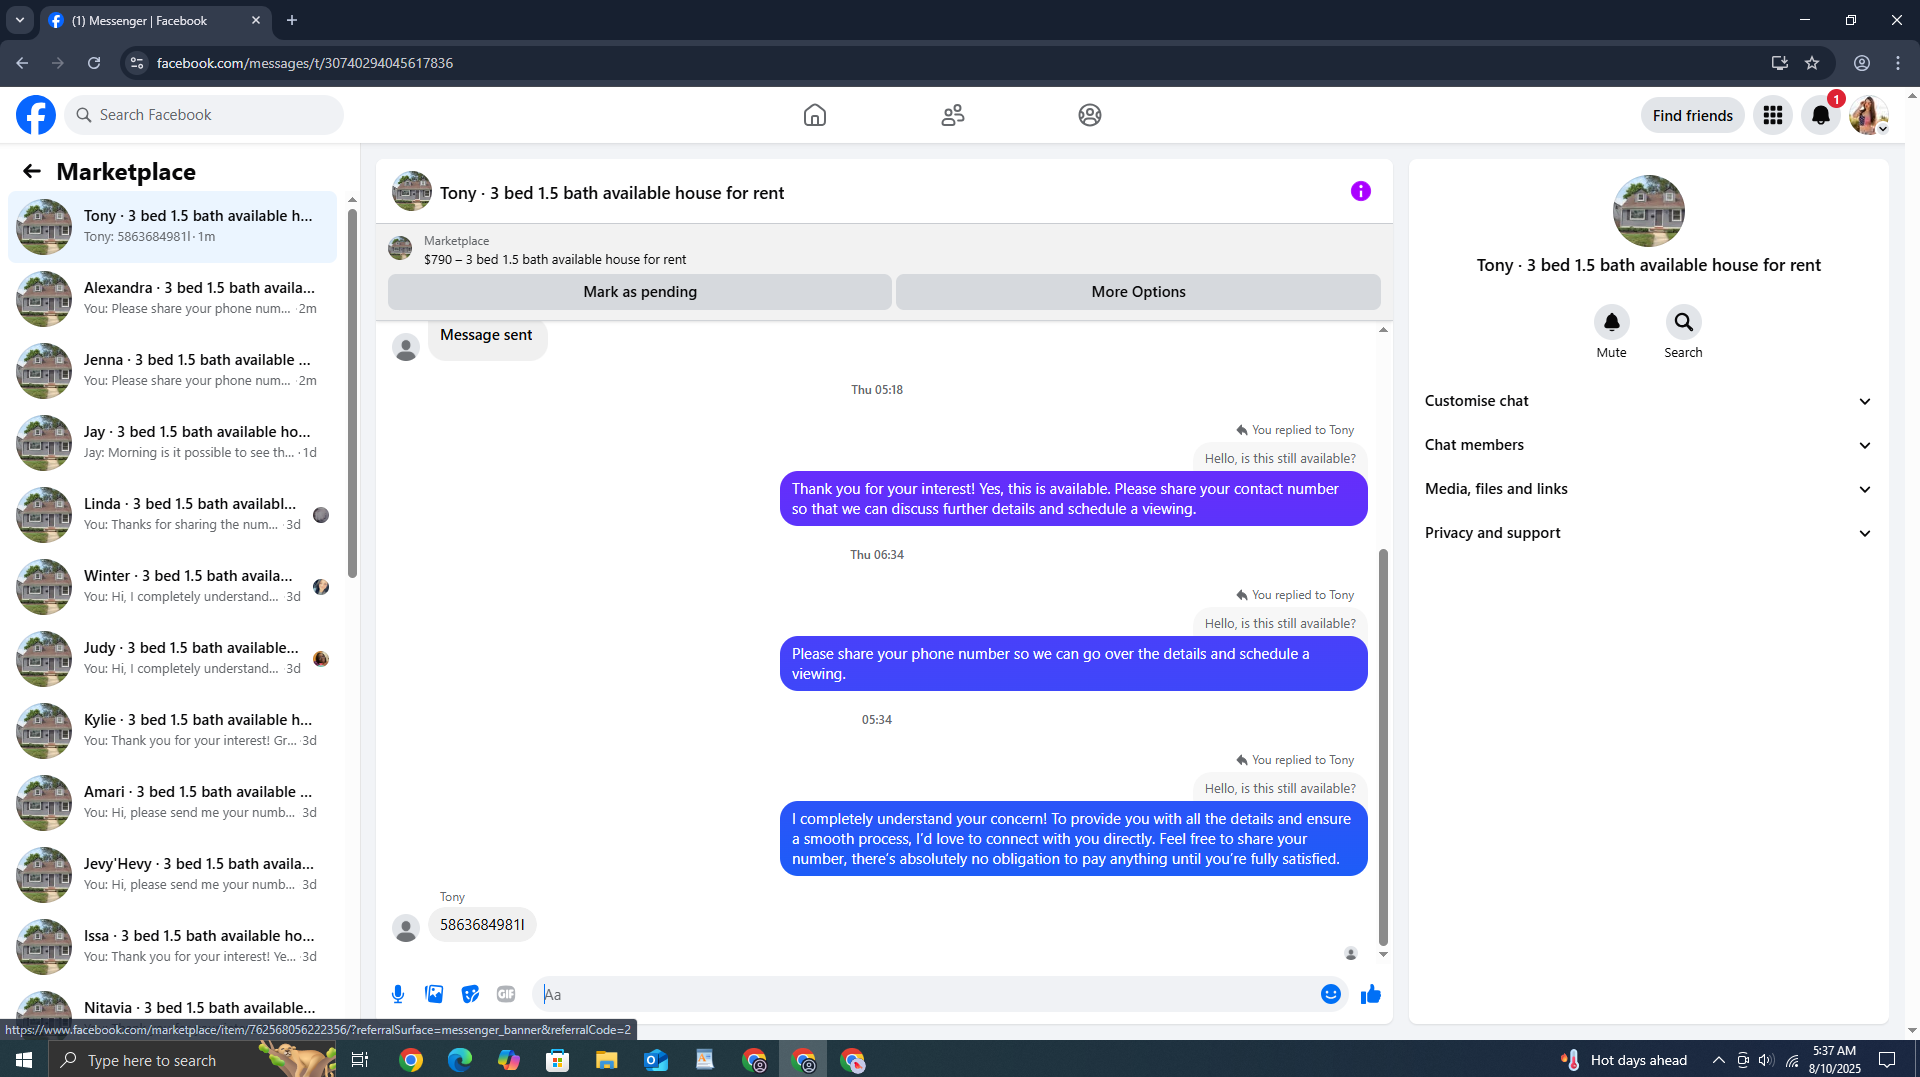Send a thumbs-up like
The height and width of the screenshot is (1077, 1920).
pyautogui.click(x=1371, y=994)
